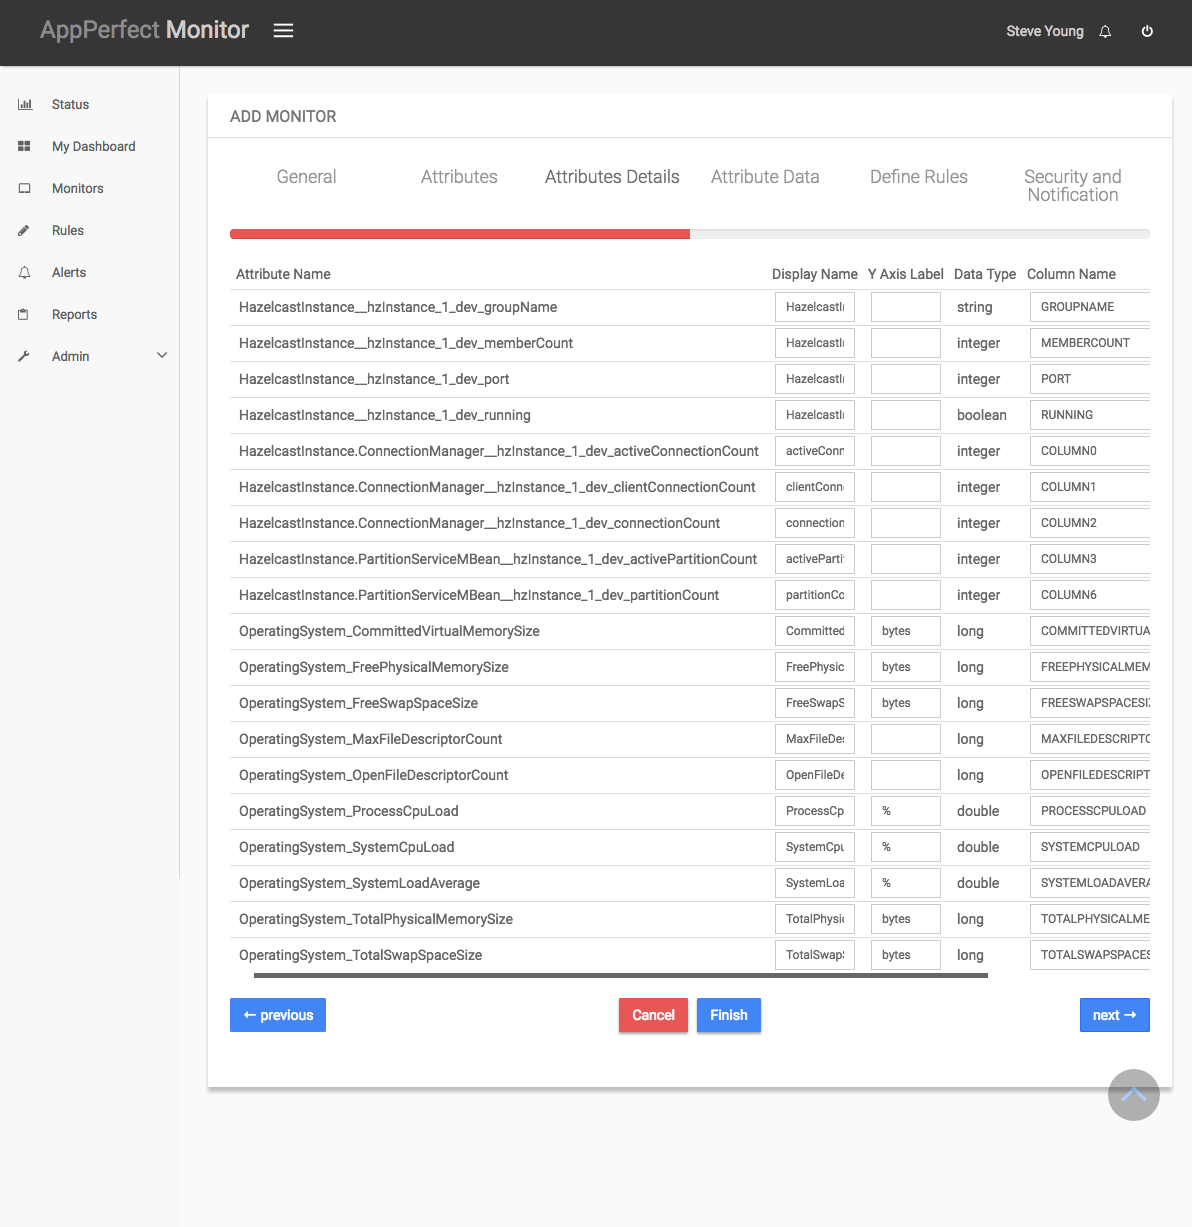Image resolution: width=1192 pixels, height=1227 pixels.
Task: Switch to Security and Notification tab
Action: 1072,186
